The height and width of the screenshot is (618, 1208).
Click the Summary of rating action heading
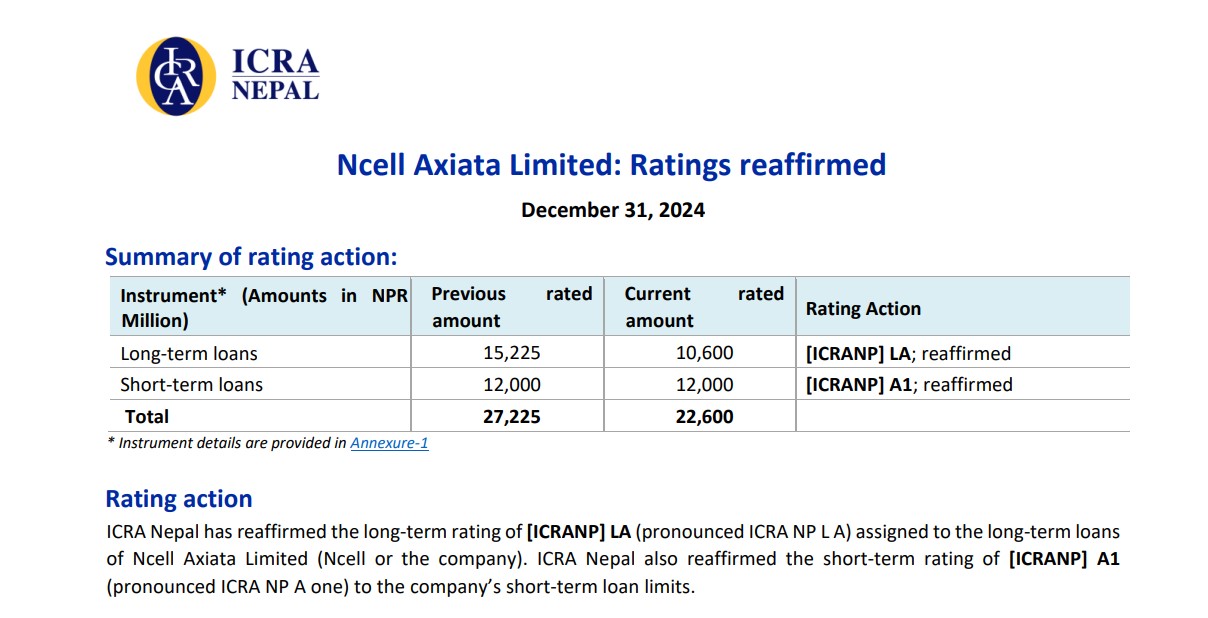pyautogui.click(x=251, y=257)
